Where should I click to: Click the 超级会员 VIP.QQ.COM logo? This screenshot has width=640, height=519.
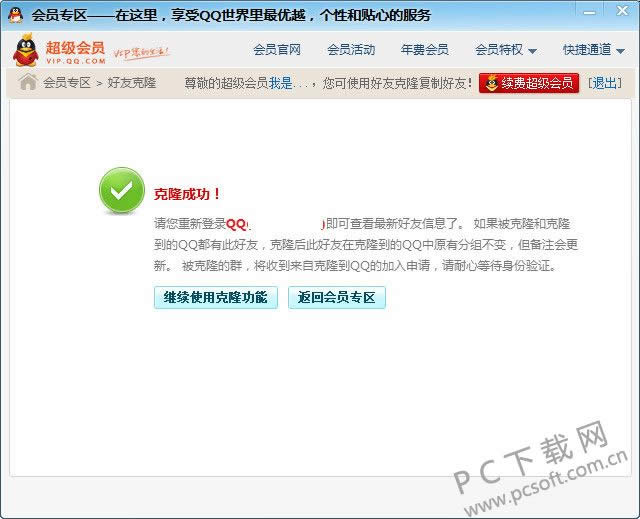[59, 50]
